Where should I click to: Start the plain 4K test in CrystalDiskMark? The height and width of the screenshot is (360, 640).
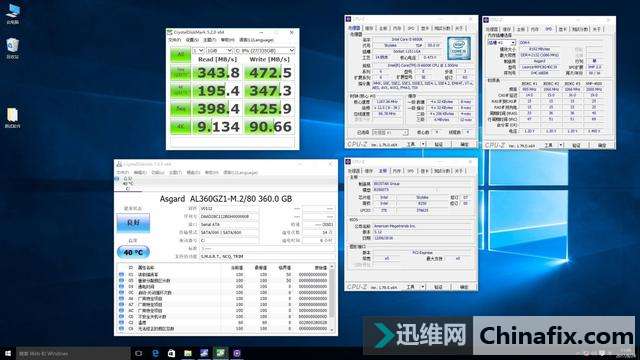coord(180,127)
